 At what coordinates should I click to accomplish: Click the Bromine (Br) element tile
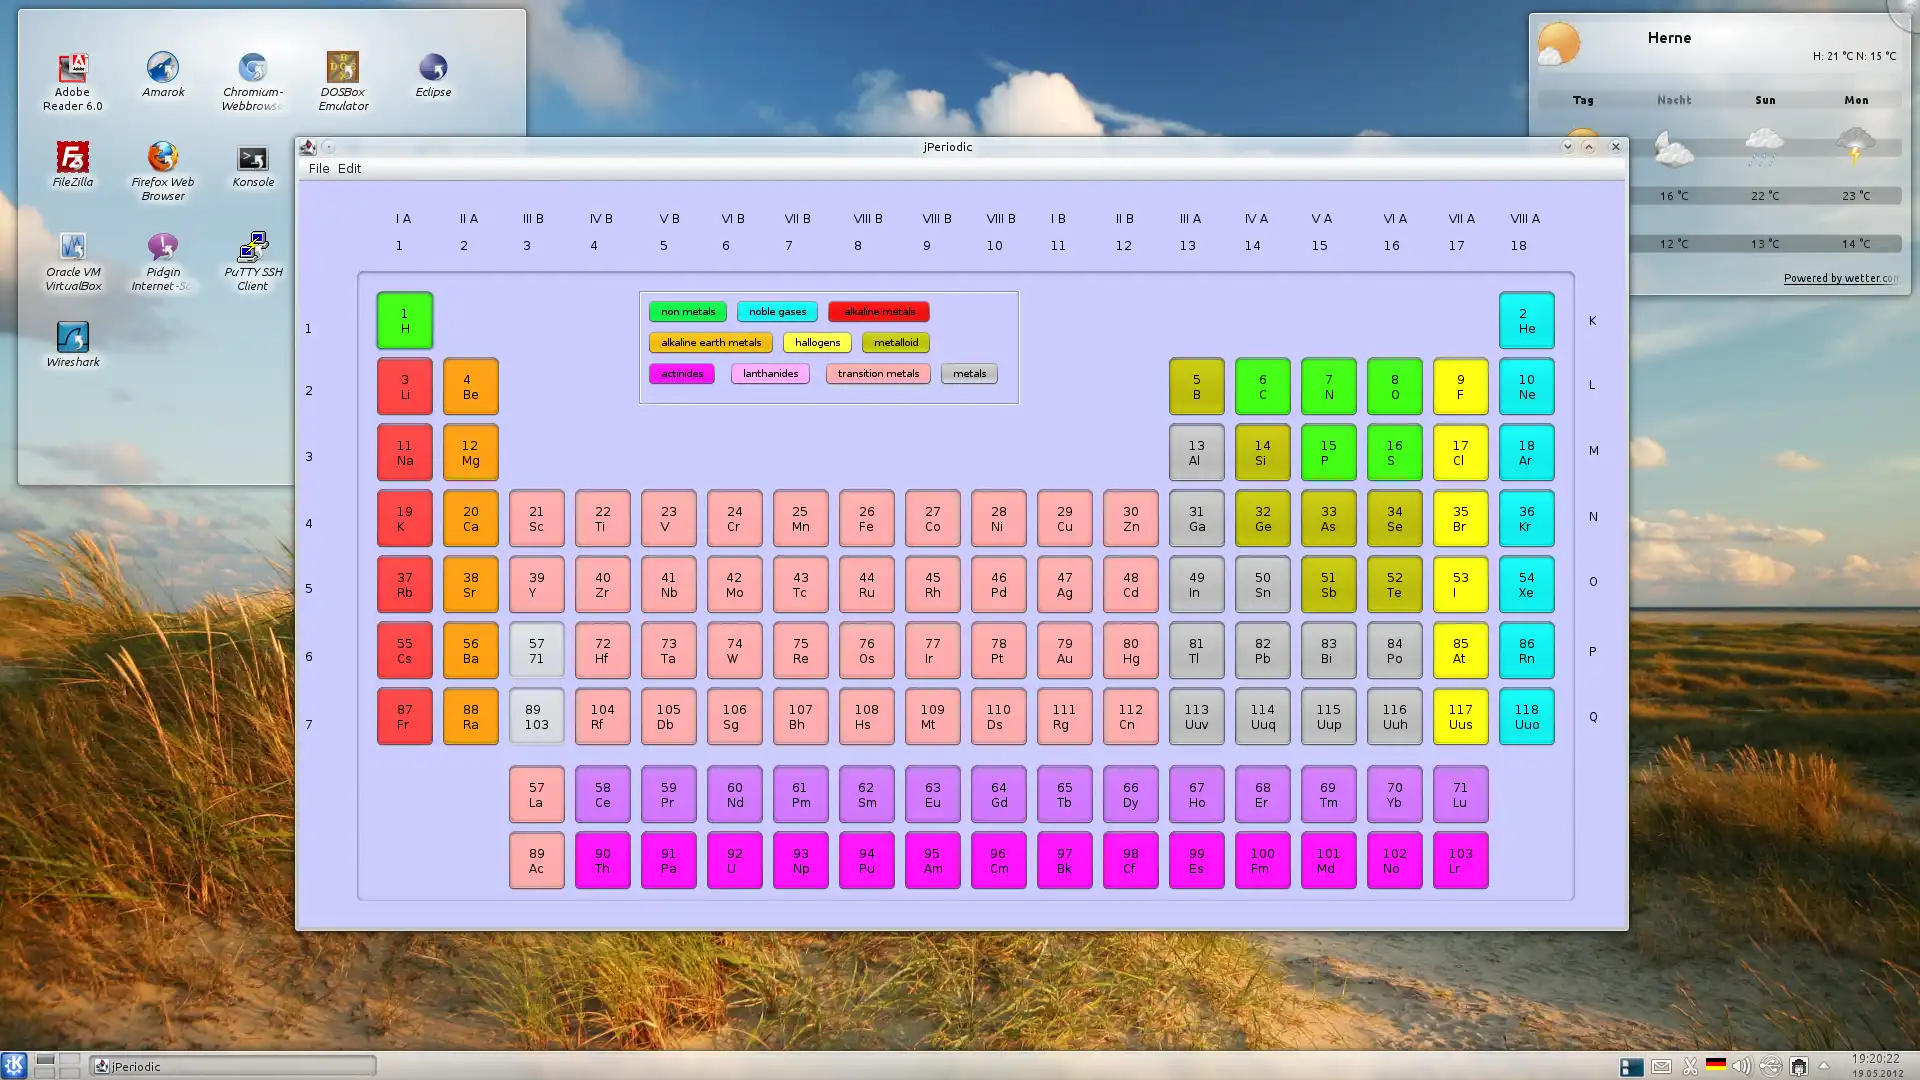pyautogui.click(x=1460, y=518)
